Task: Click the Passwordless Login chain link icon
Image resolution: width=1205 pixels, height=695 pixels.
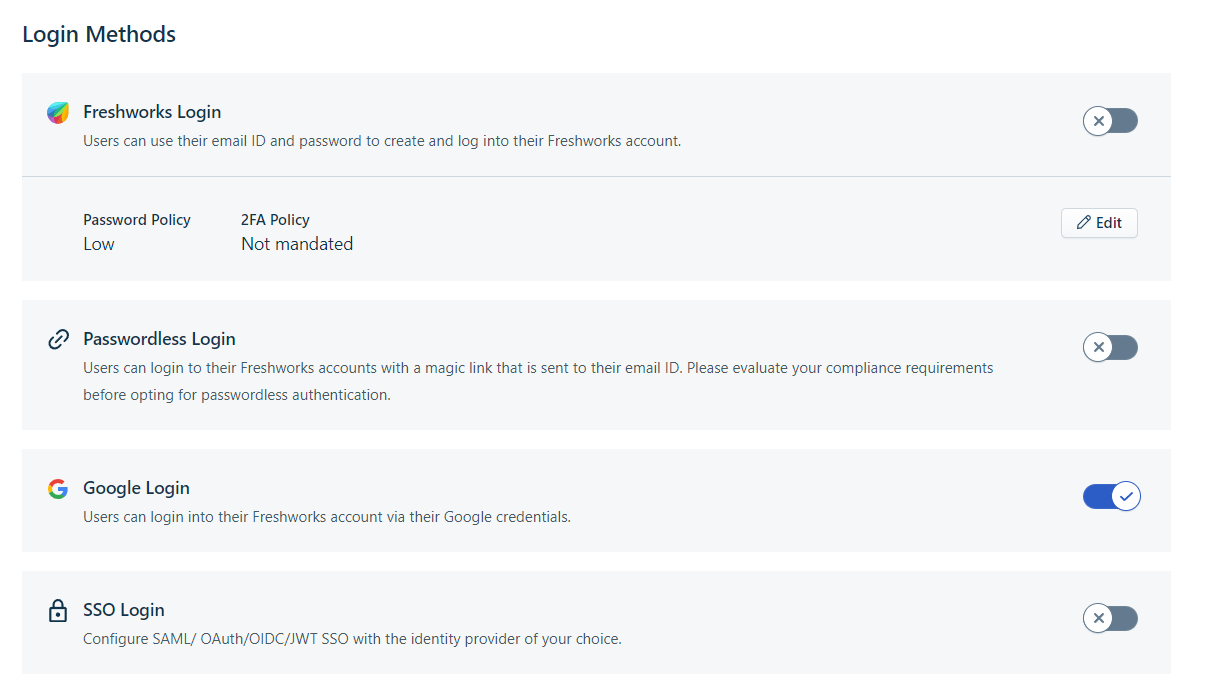Action: pyautogui.click(x=58, y=340)
